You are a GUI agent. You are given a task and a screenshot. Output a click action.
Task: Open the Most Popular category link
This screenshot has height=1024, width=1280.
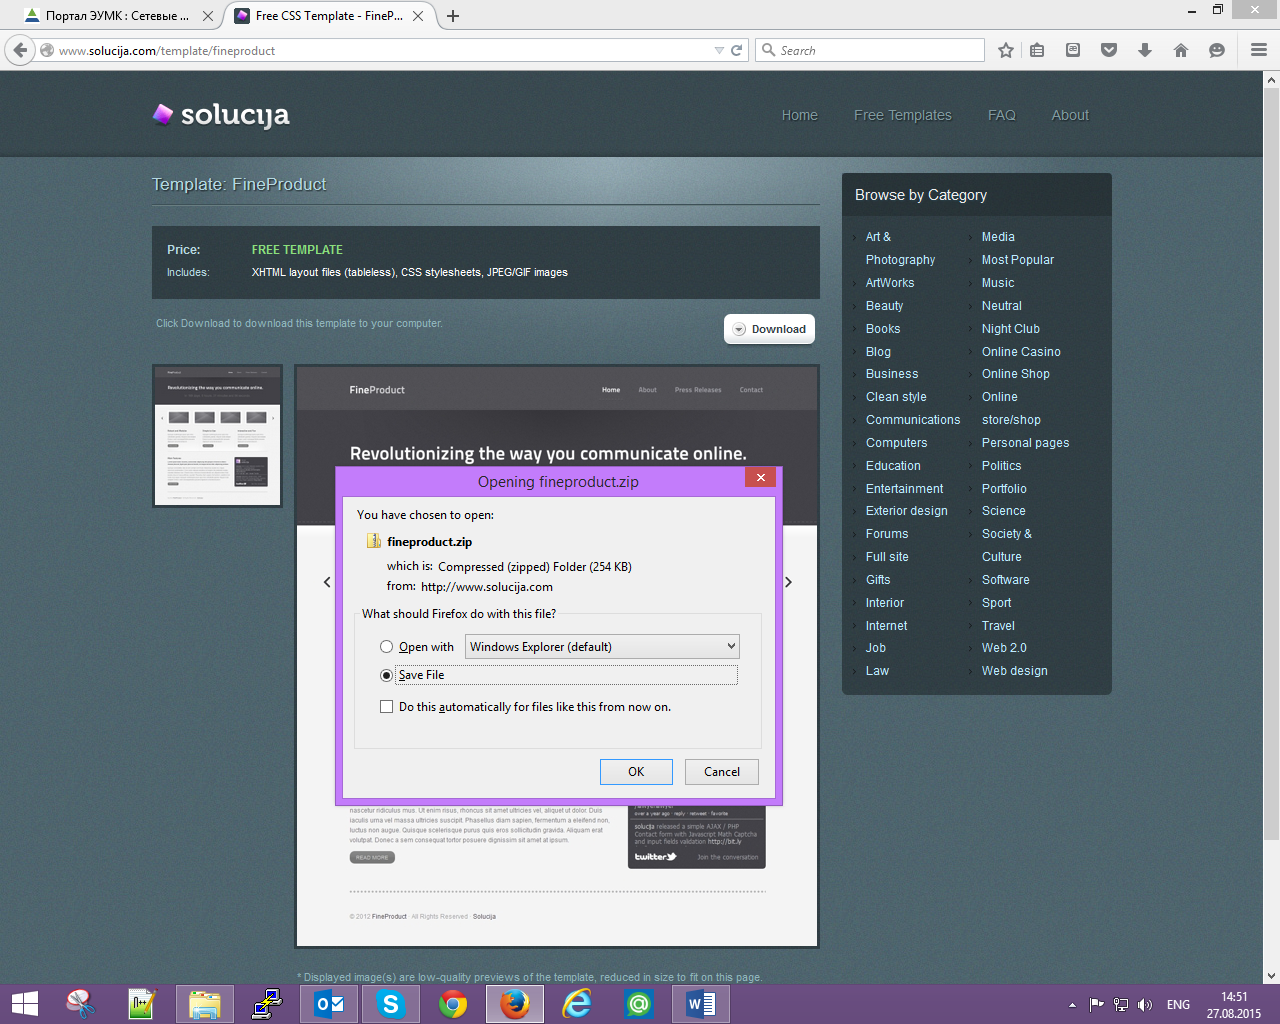1018,260
